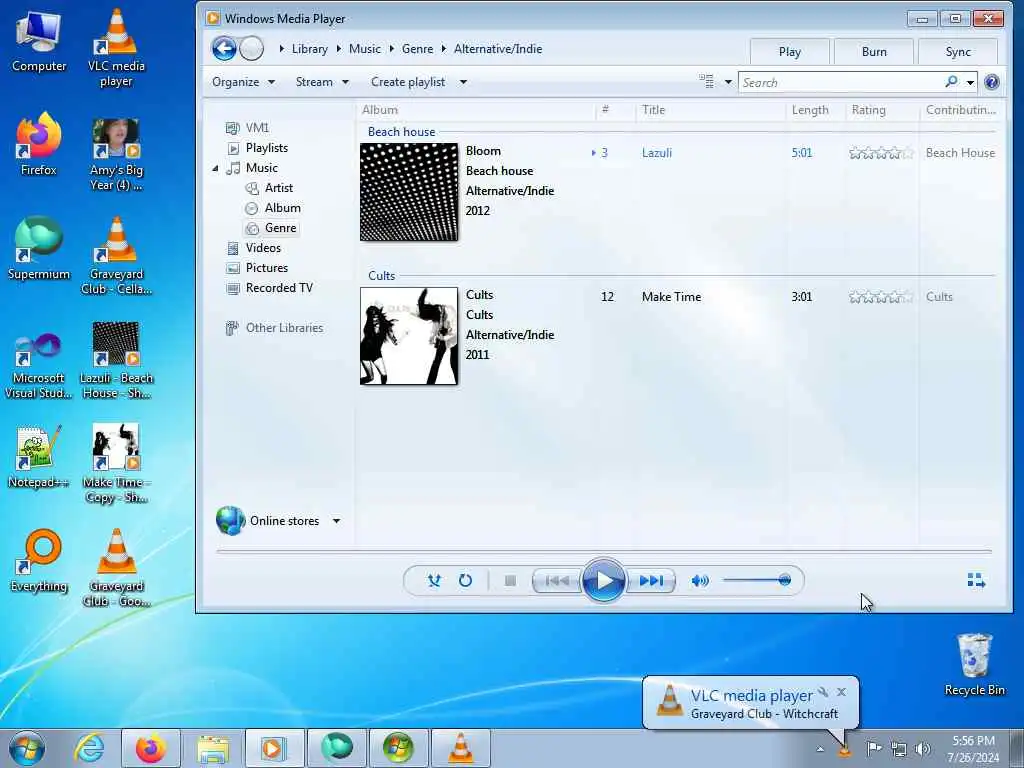
Task: Skip to the next track
Action: tap(651, 581)
